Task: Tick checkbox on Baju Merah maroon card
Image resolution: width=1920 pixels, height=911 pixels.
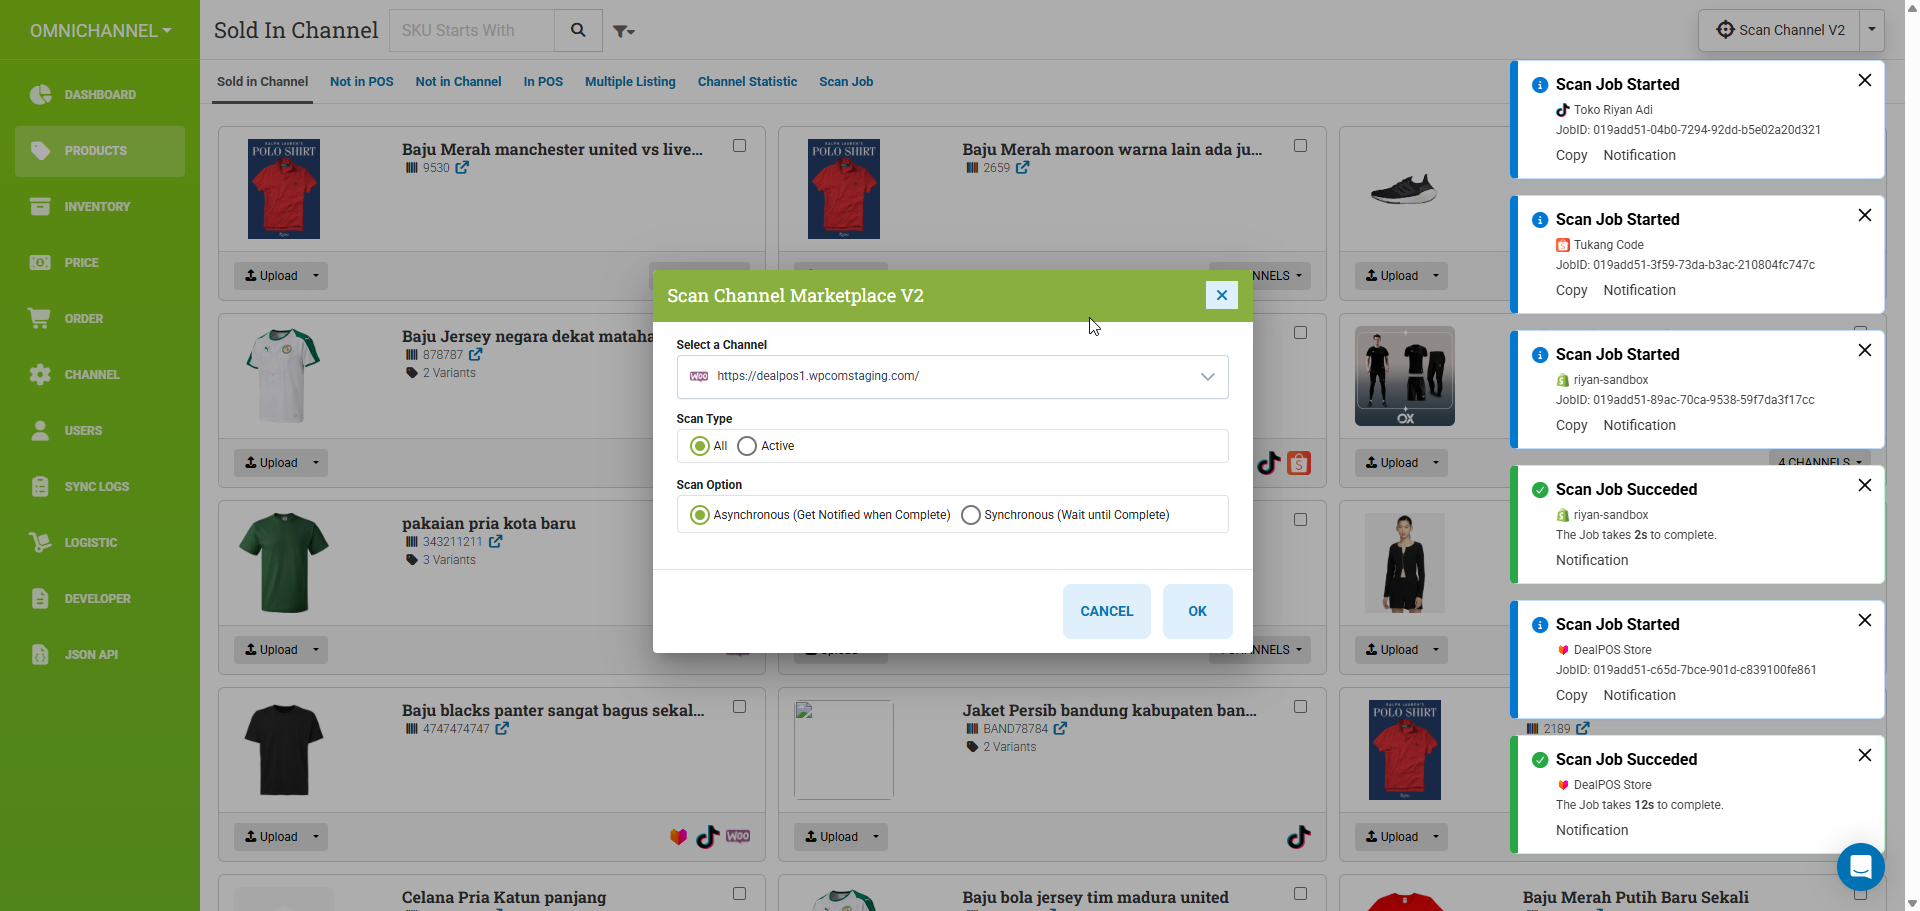Action: [1300, 146]
